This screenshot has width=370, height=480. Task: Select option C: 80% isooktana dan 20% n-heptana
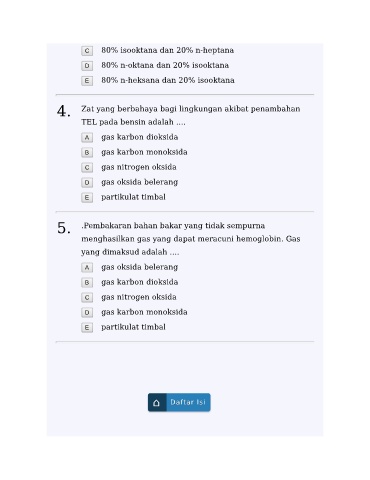click(x=87, y=51)
